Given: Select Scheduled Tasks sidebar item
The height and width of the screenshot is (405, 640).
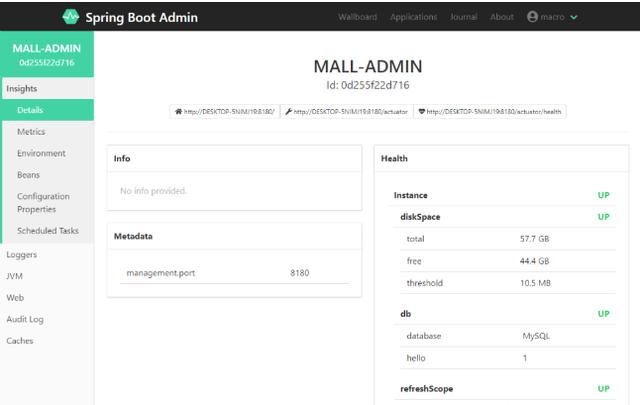Looking at the screenshot, I should [x=47, y=231].
